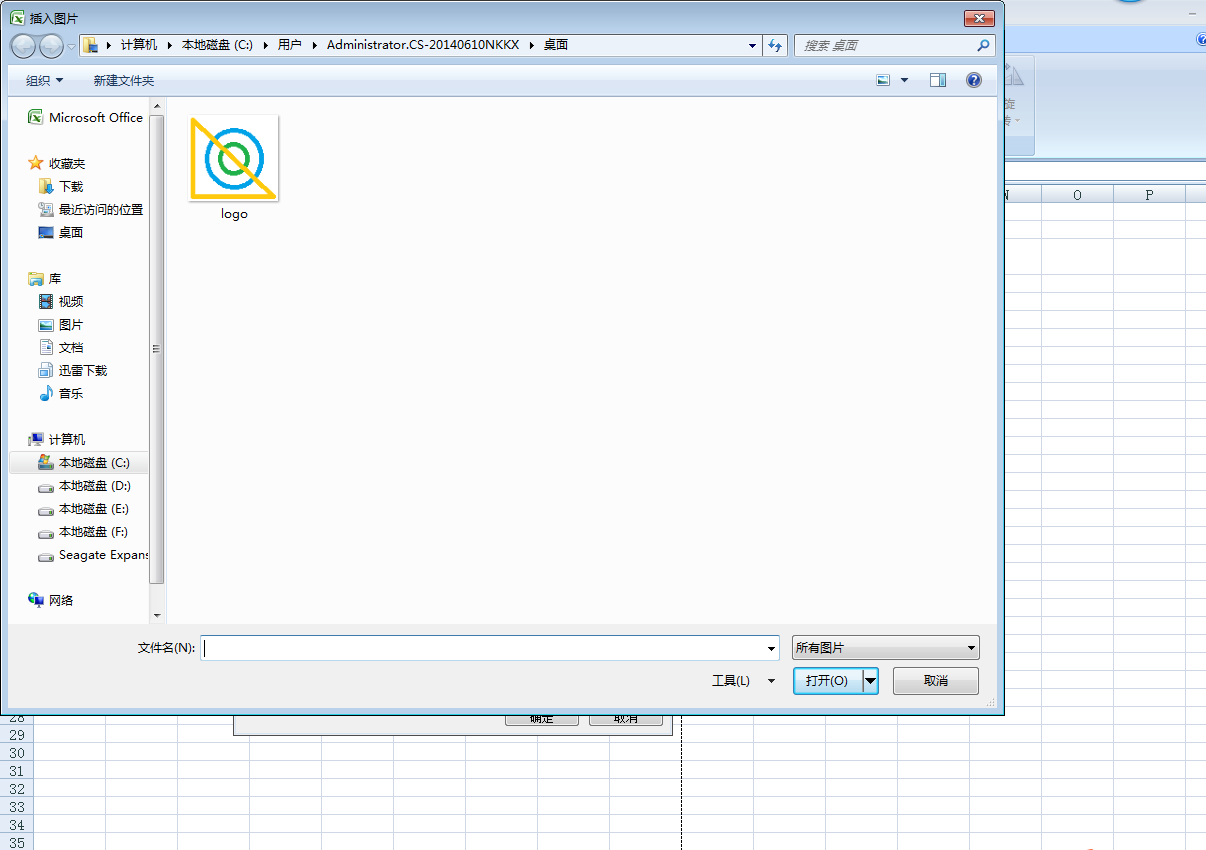The height and width of the screenshot is (850, 1206).
Task: Click the 文档 library icon
Action: point(46,347)
